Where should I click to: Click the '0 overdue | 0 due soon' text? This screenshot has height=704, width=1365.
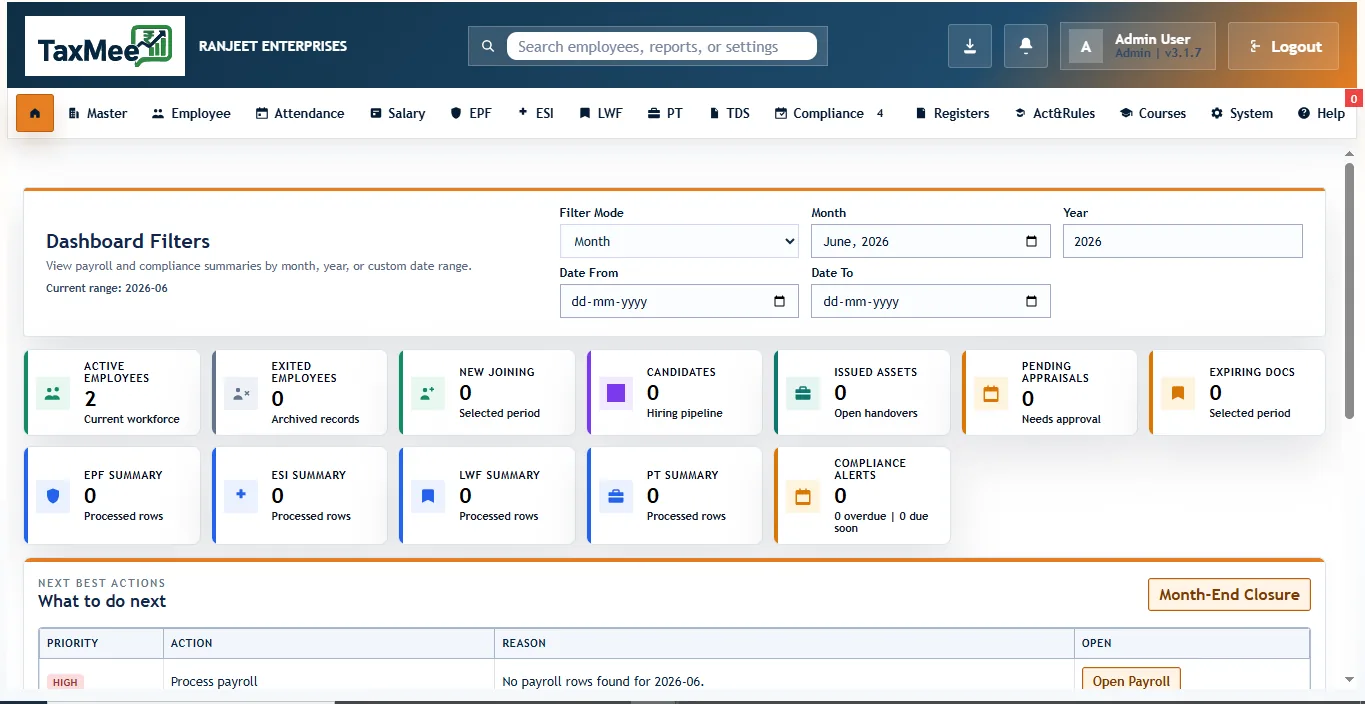tap(881, 522)
